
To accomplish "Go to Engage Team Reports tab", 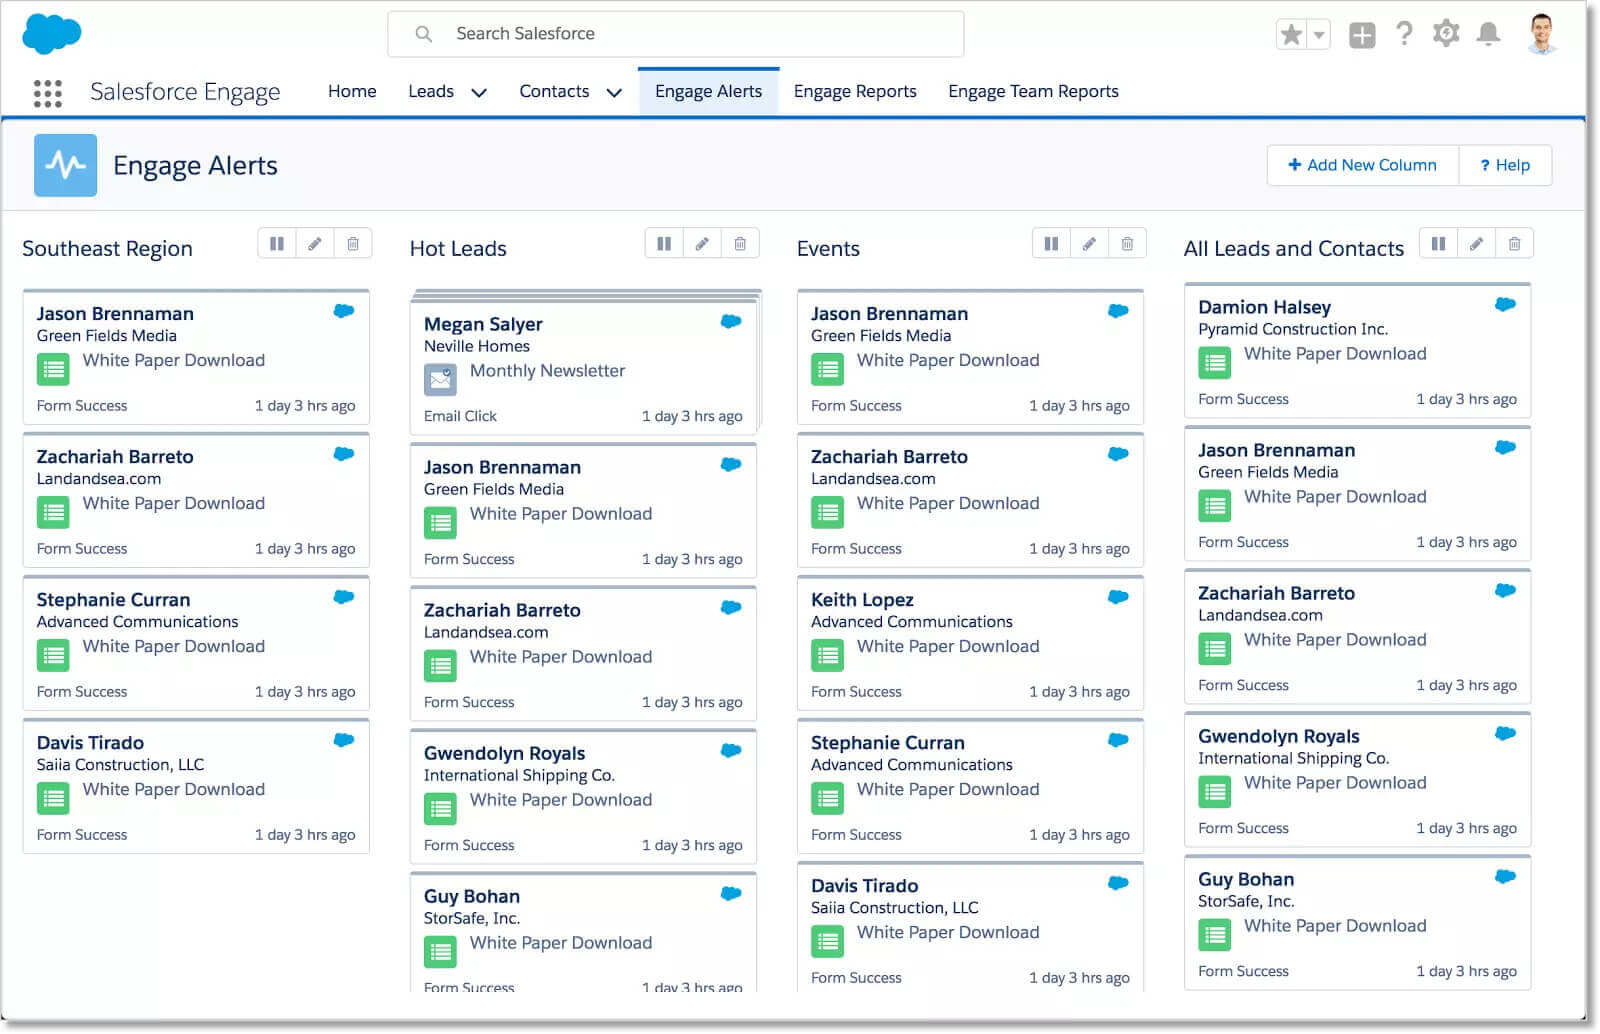I will pyautogui.click(x=1033, y=92).
